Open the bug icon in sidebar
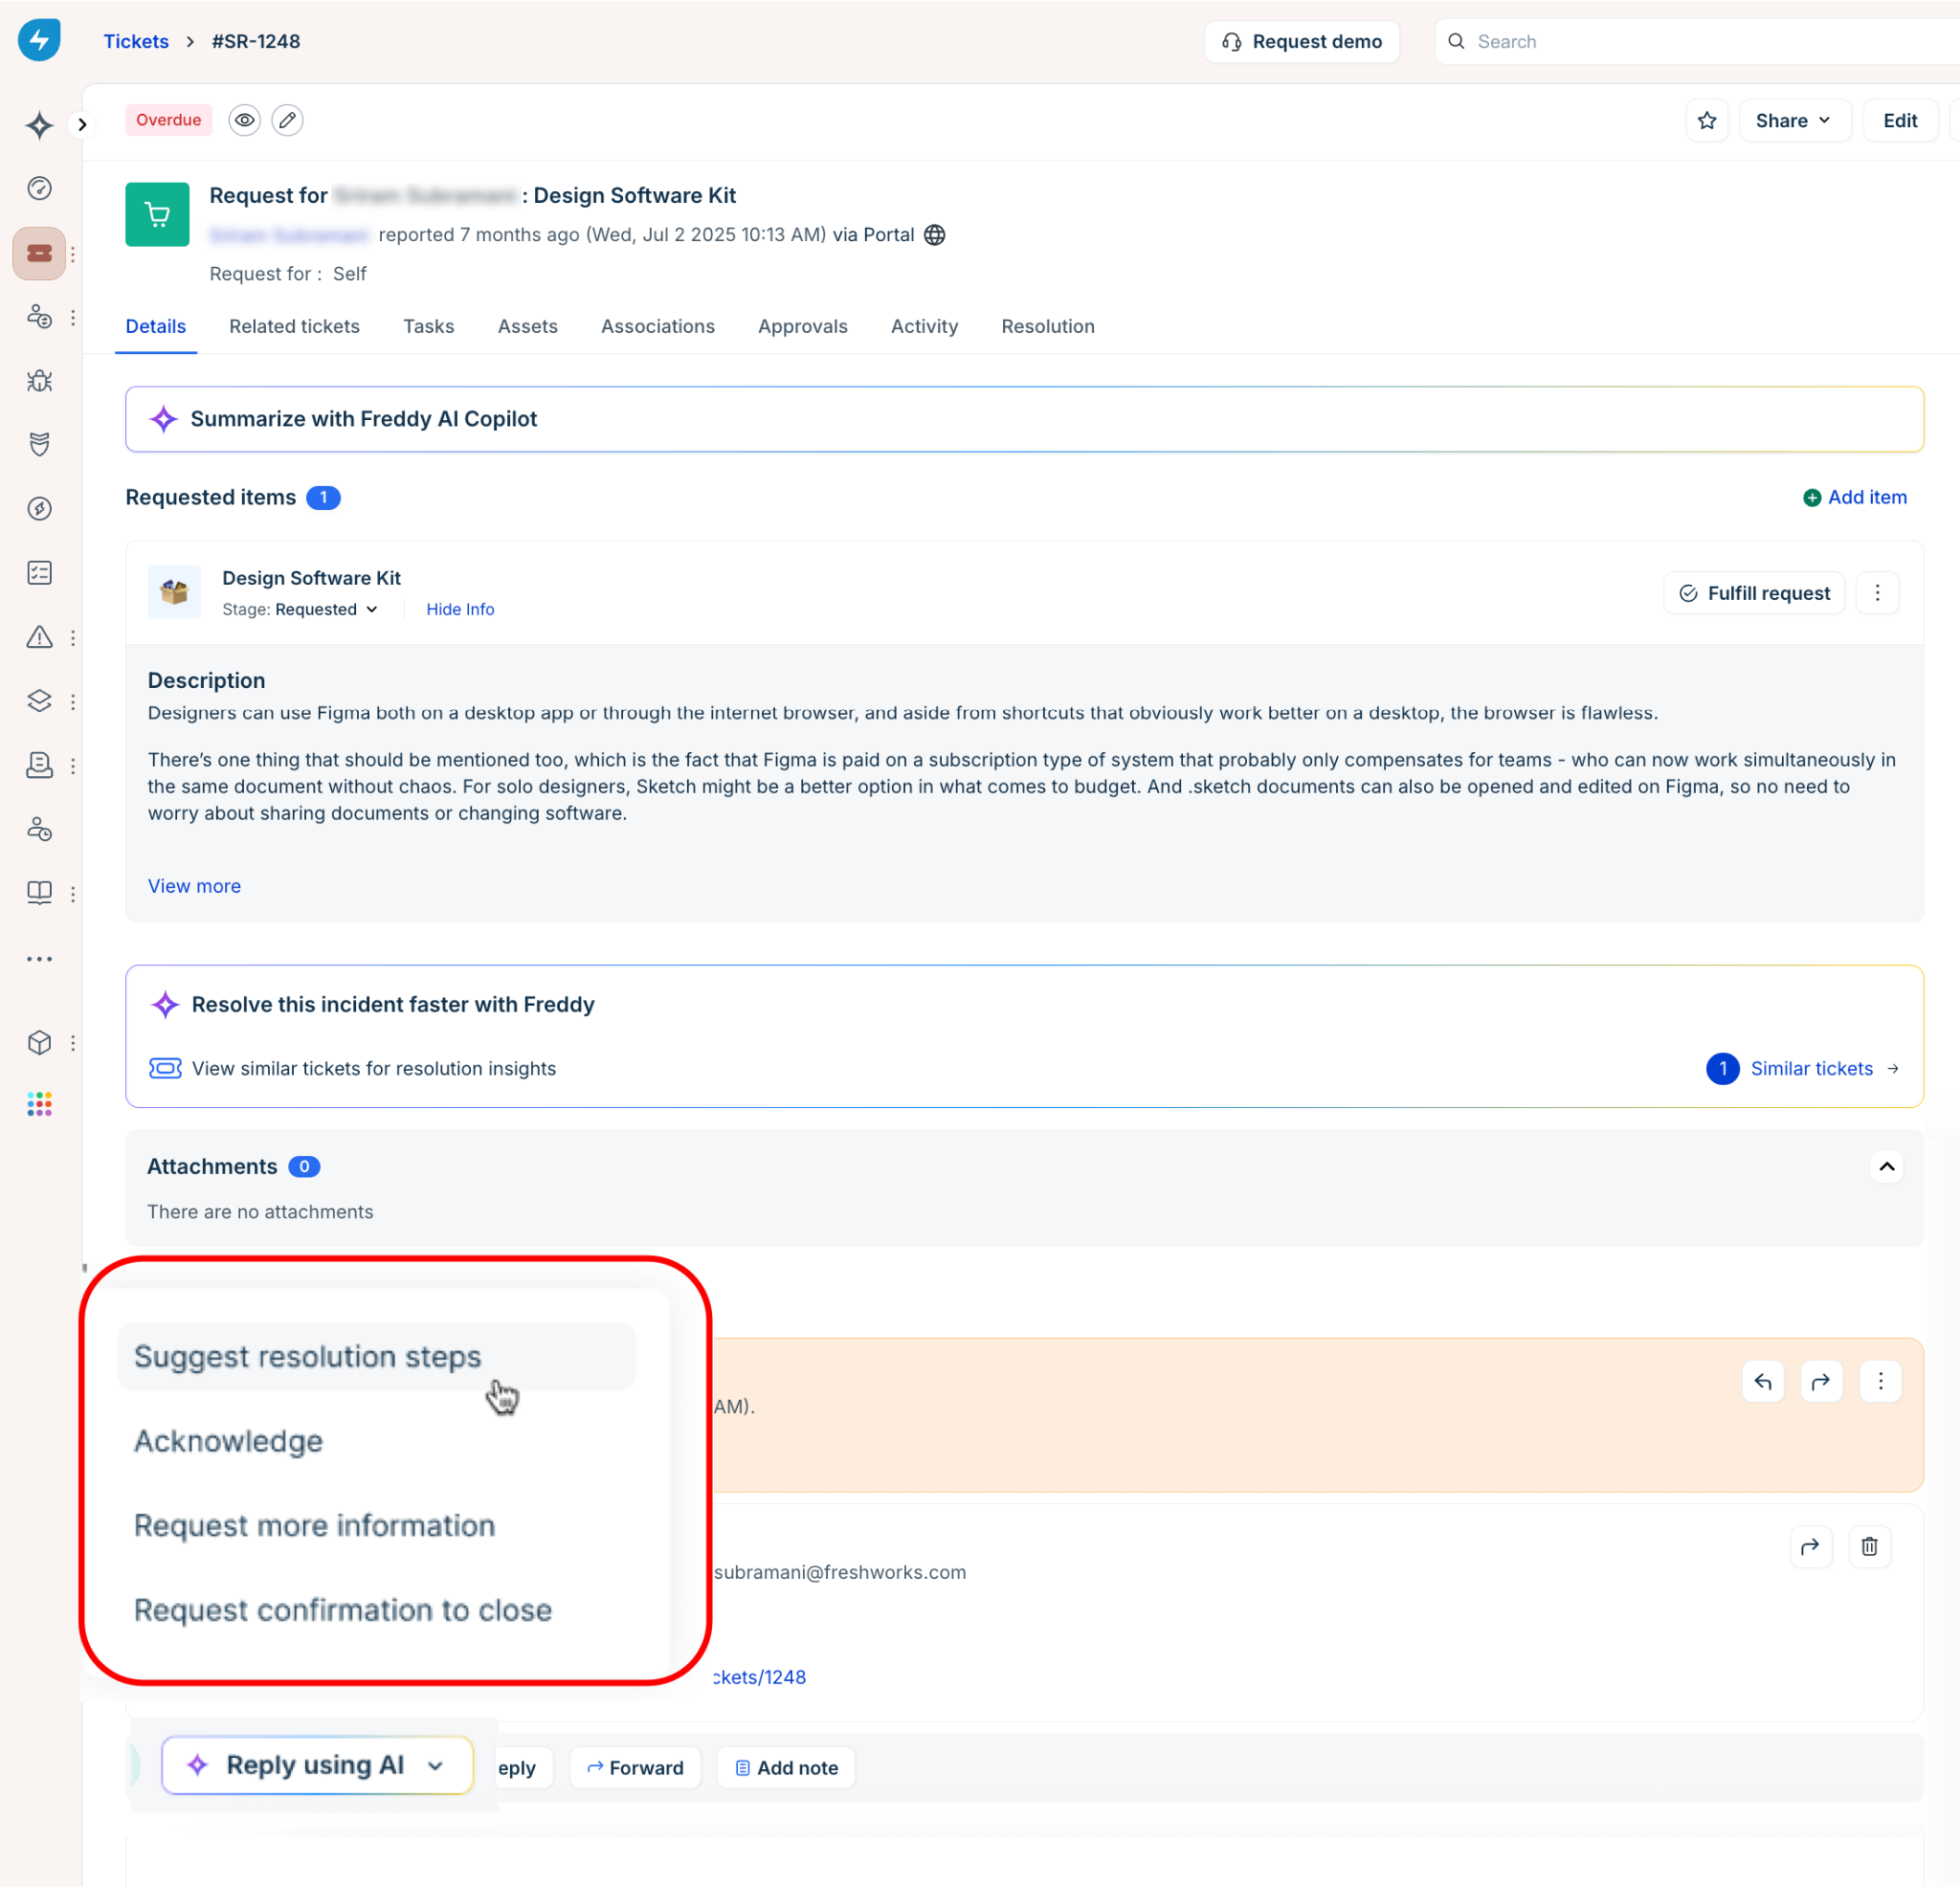1960x1887 pixels. [39, 381]
